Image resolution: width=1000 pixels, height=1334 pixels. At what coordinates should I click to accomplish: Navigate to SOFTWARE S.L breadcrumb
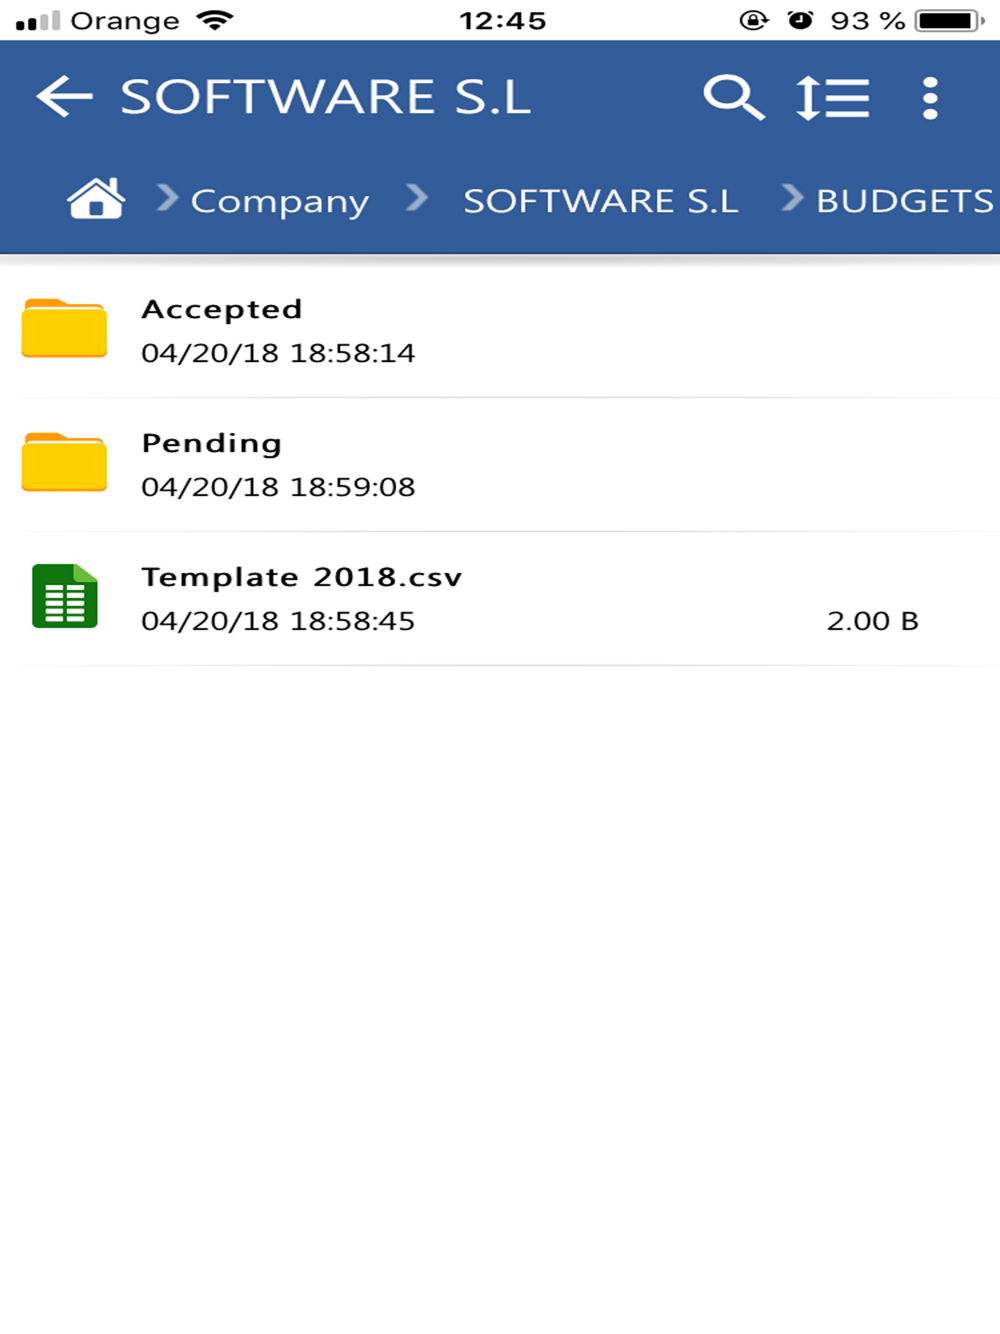coord(600,200)
